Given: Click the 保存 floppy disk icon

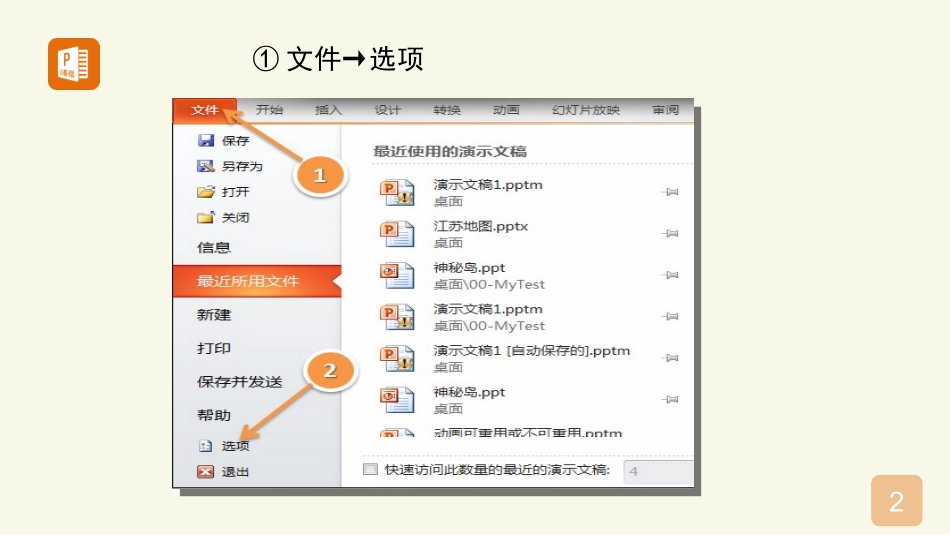Looking at the screenshot, I should pos(206,141).
